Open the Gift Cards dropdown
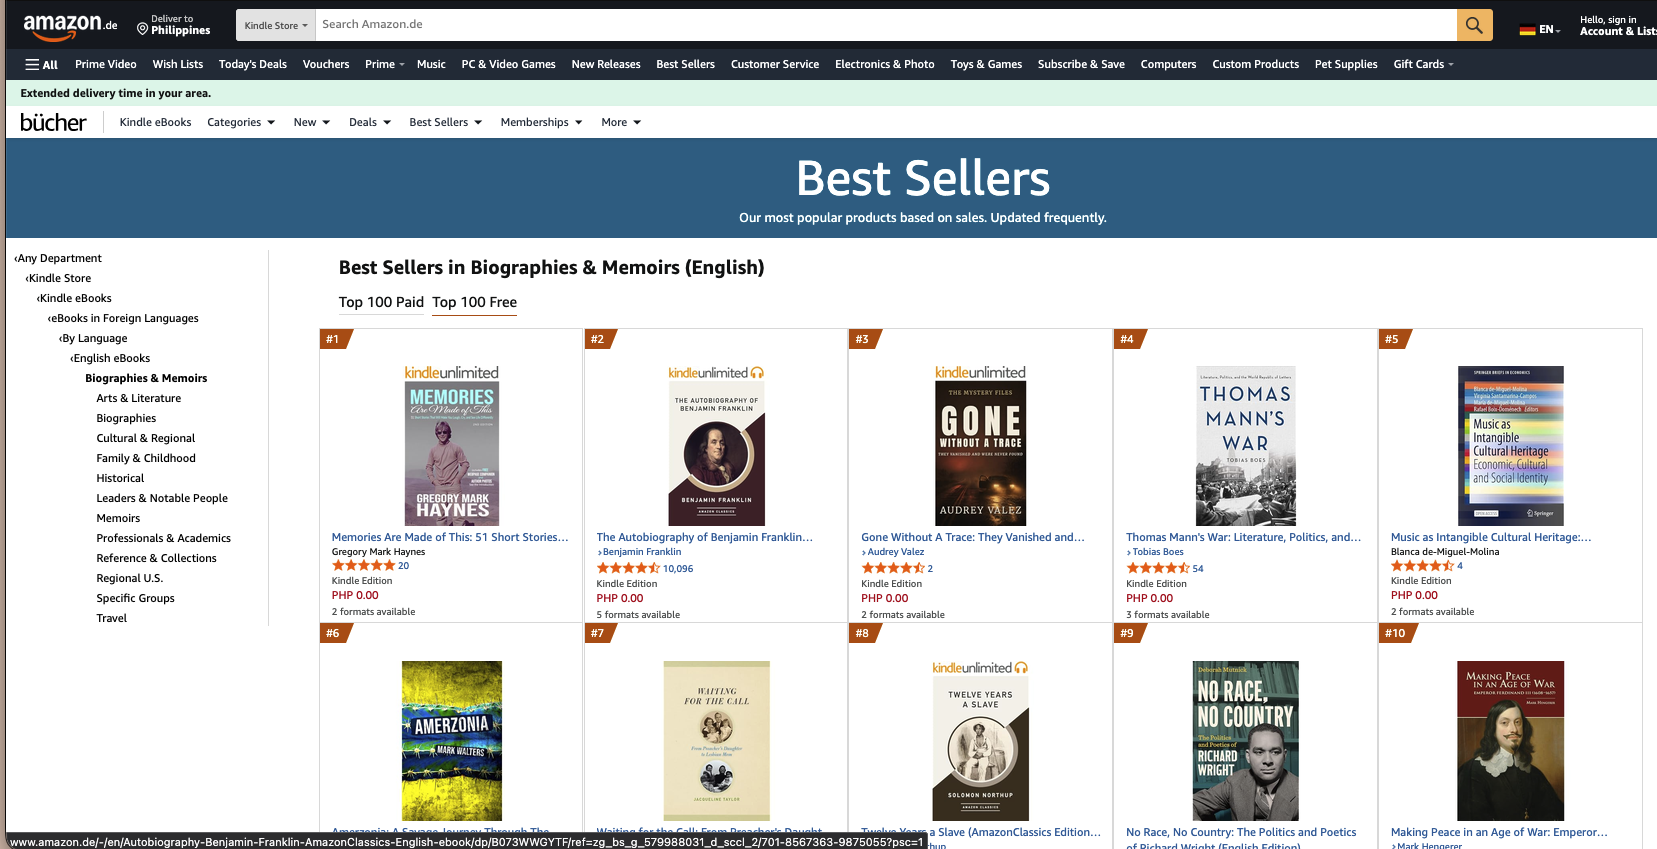Screen dimensions: 1657x849 tap(1423, 64)
